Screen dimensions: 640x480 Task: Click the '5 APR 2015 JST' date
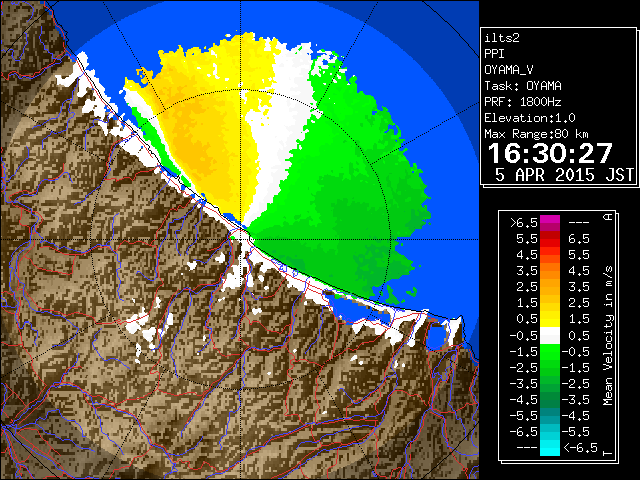tap(564, 175)
